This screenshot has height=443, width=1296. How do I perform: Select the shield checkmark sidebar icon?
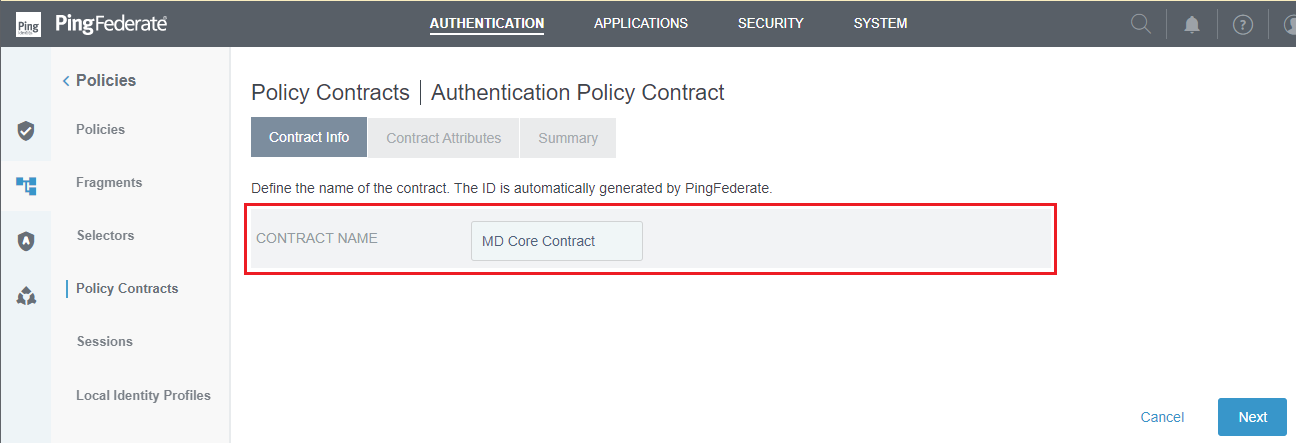point(26,130)
